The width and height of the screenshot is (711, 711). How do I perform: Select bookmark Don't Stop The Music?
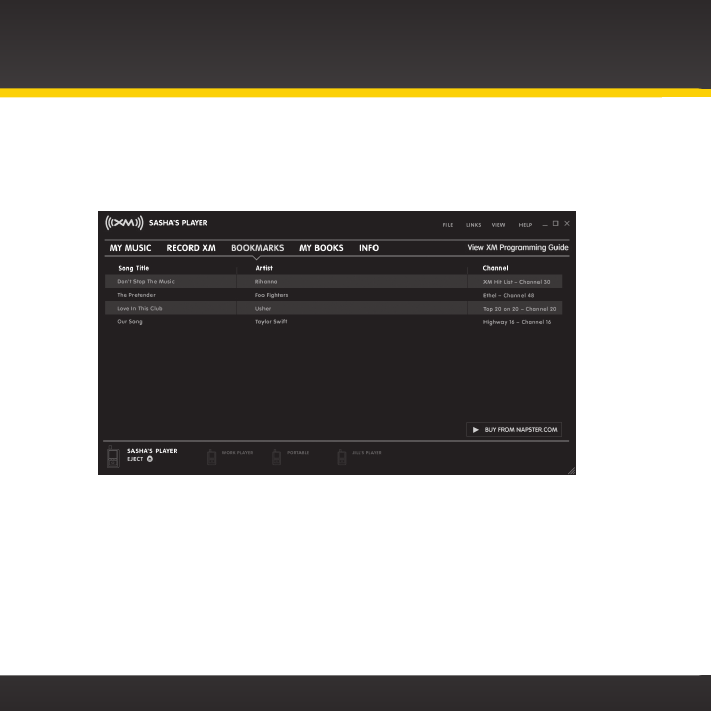[146, 282]
